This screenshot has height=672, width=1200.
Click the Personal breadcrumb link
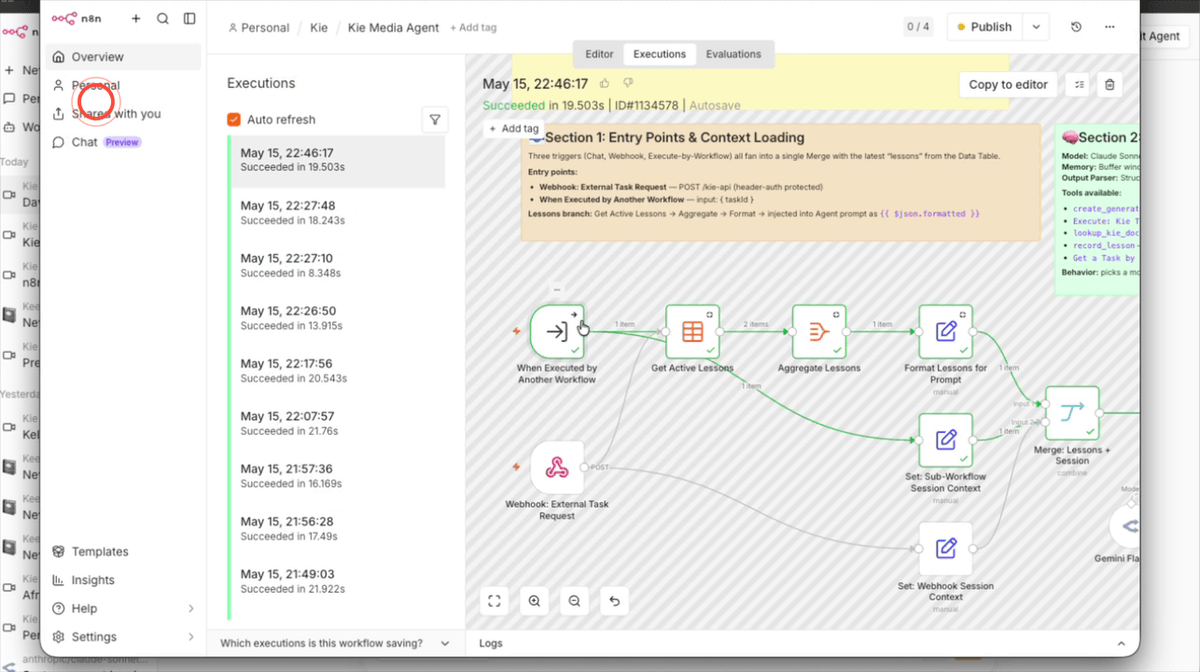pos(258,28)
